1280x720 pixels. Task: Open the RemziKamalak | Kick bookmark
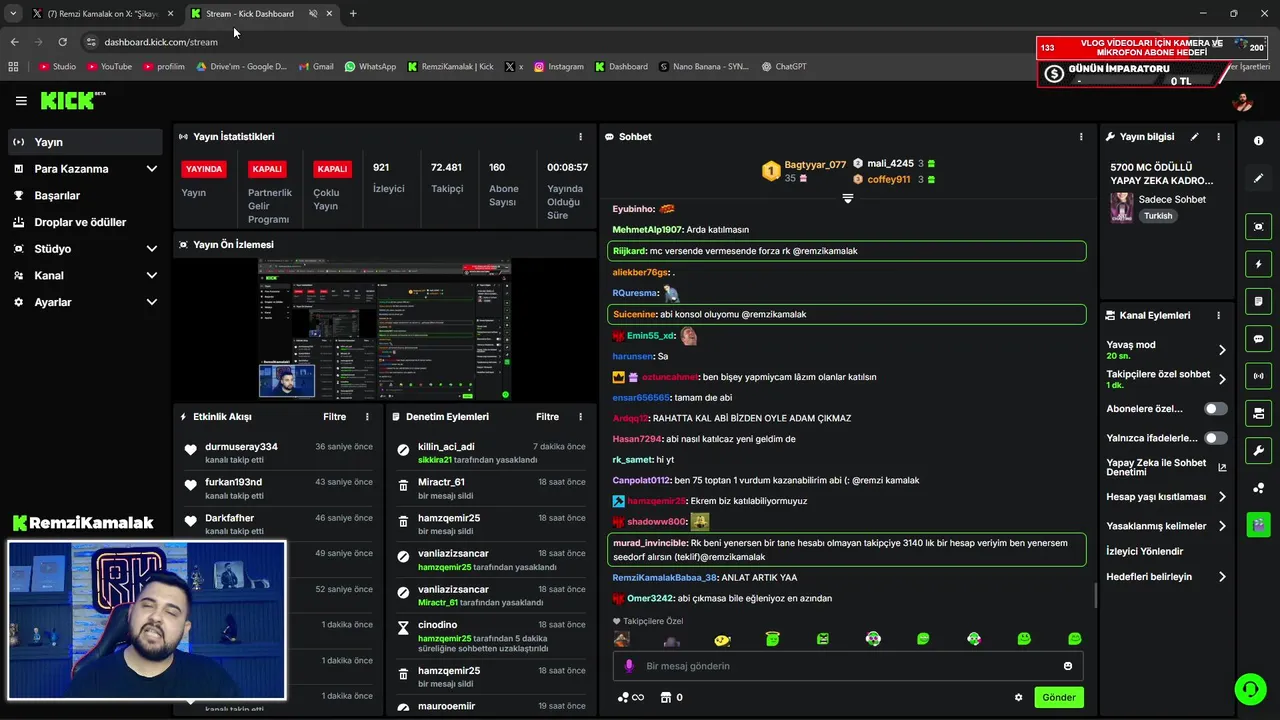[x=450, y=67]
